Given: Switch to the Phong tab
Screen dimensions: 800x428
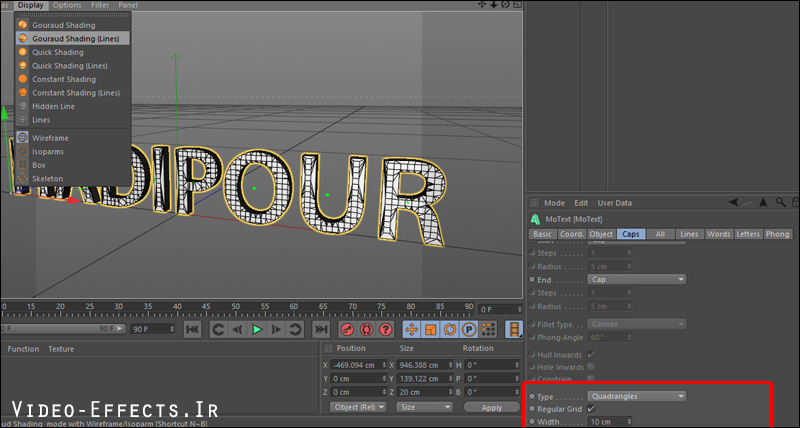Looking at the screenshot, I should point(778,234).
